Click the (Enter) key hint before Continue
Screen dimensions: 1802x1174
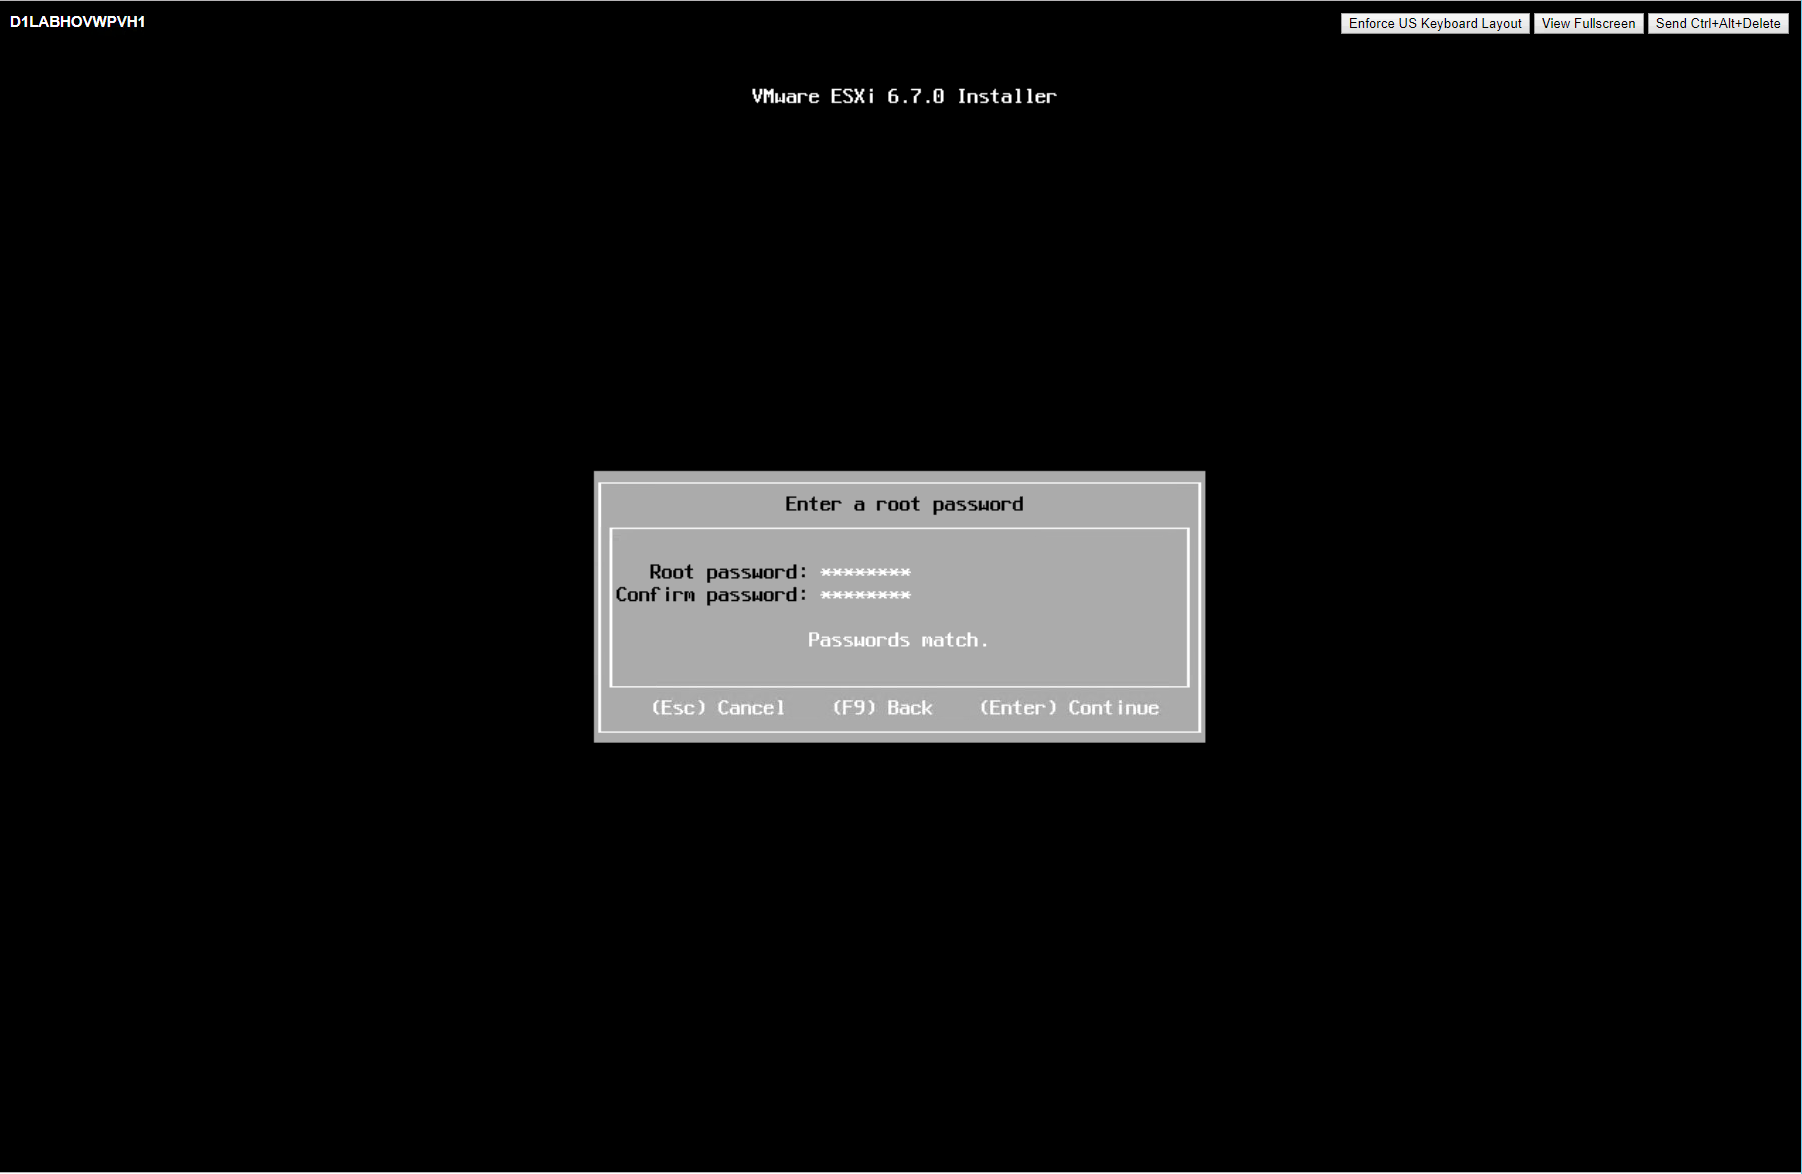tap(1018, 708)
